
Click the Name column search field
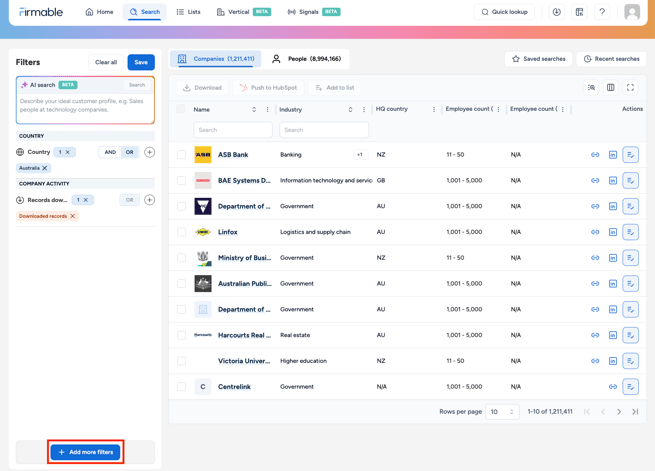coord(233,130)
